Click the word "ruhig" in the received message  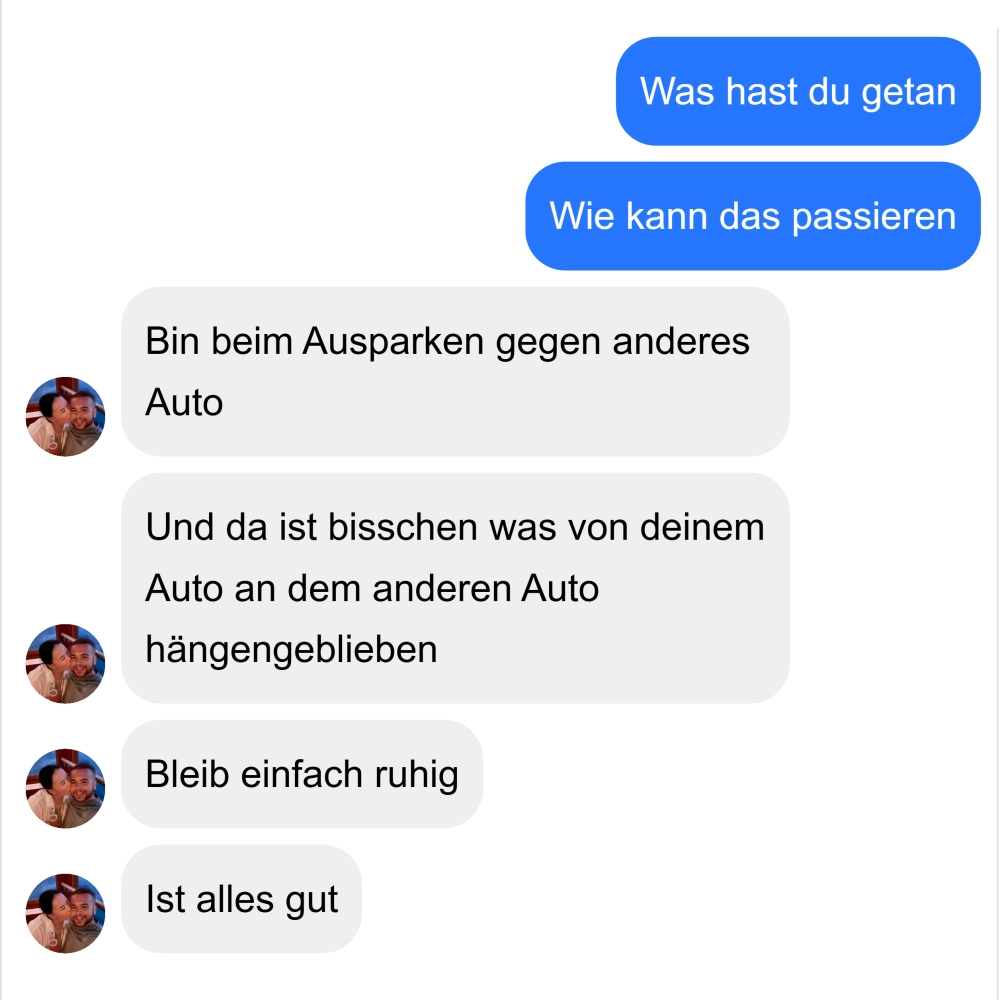(416, 776)
